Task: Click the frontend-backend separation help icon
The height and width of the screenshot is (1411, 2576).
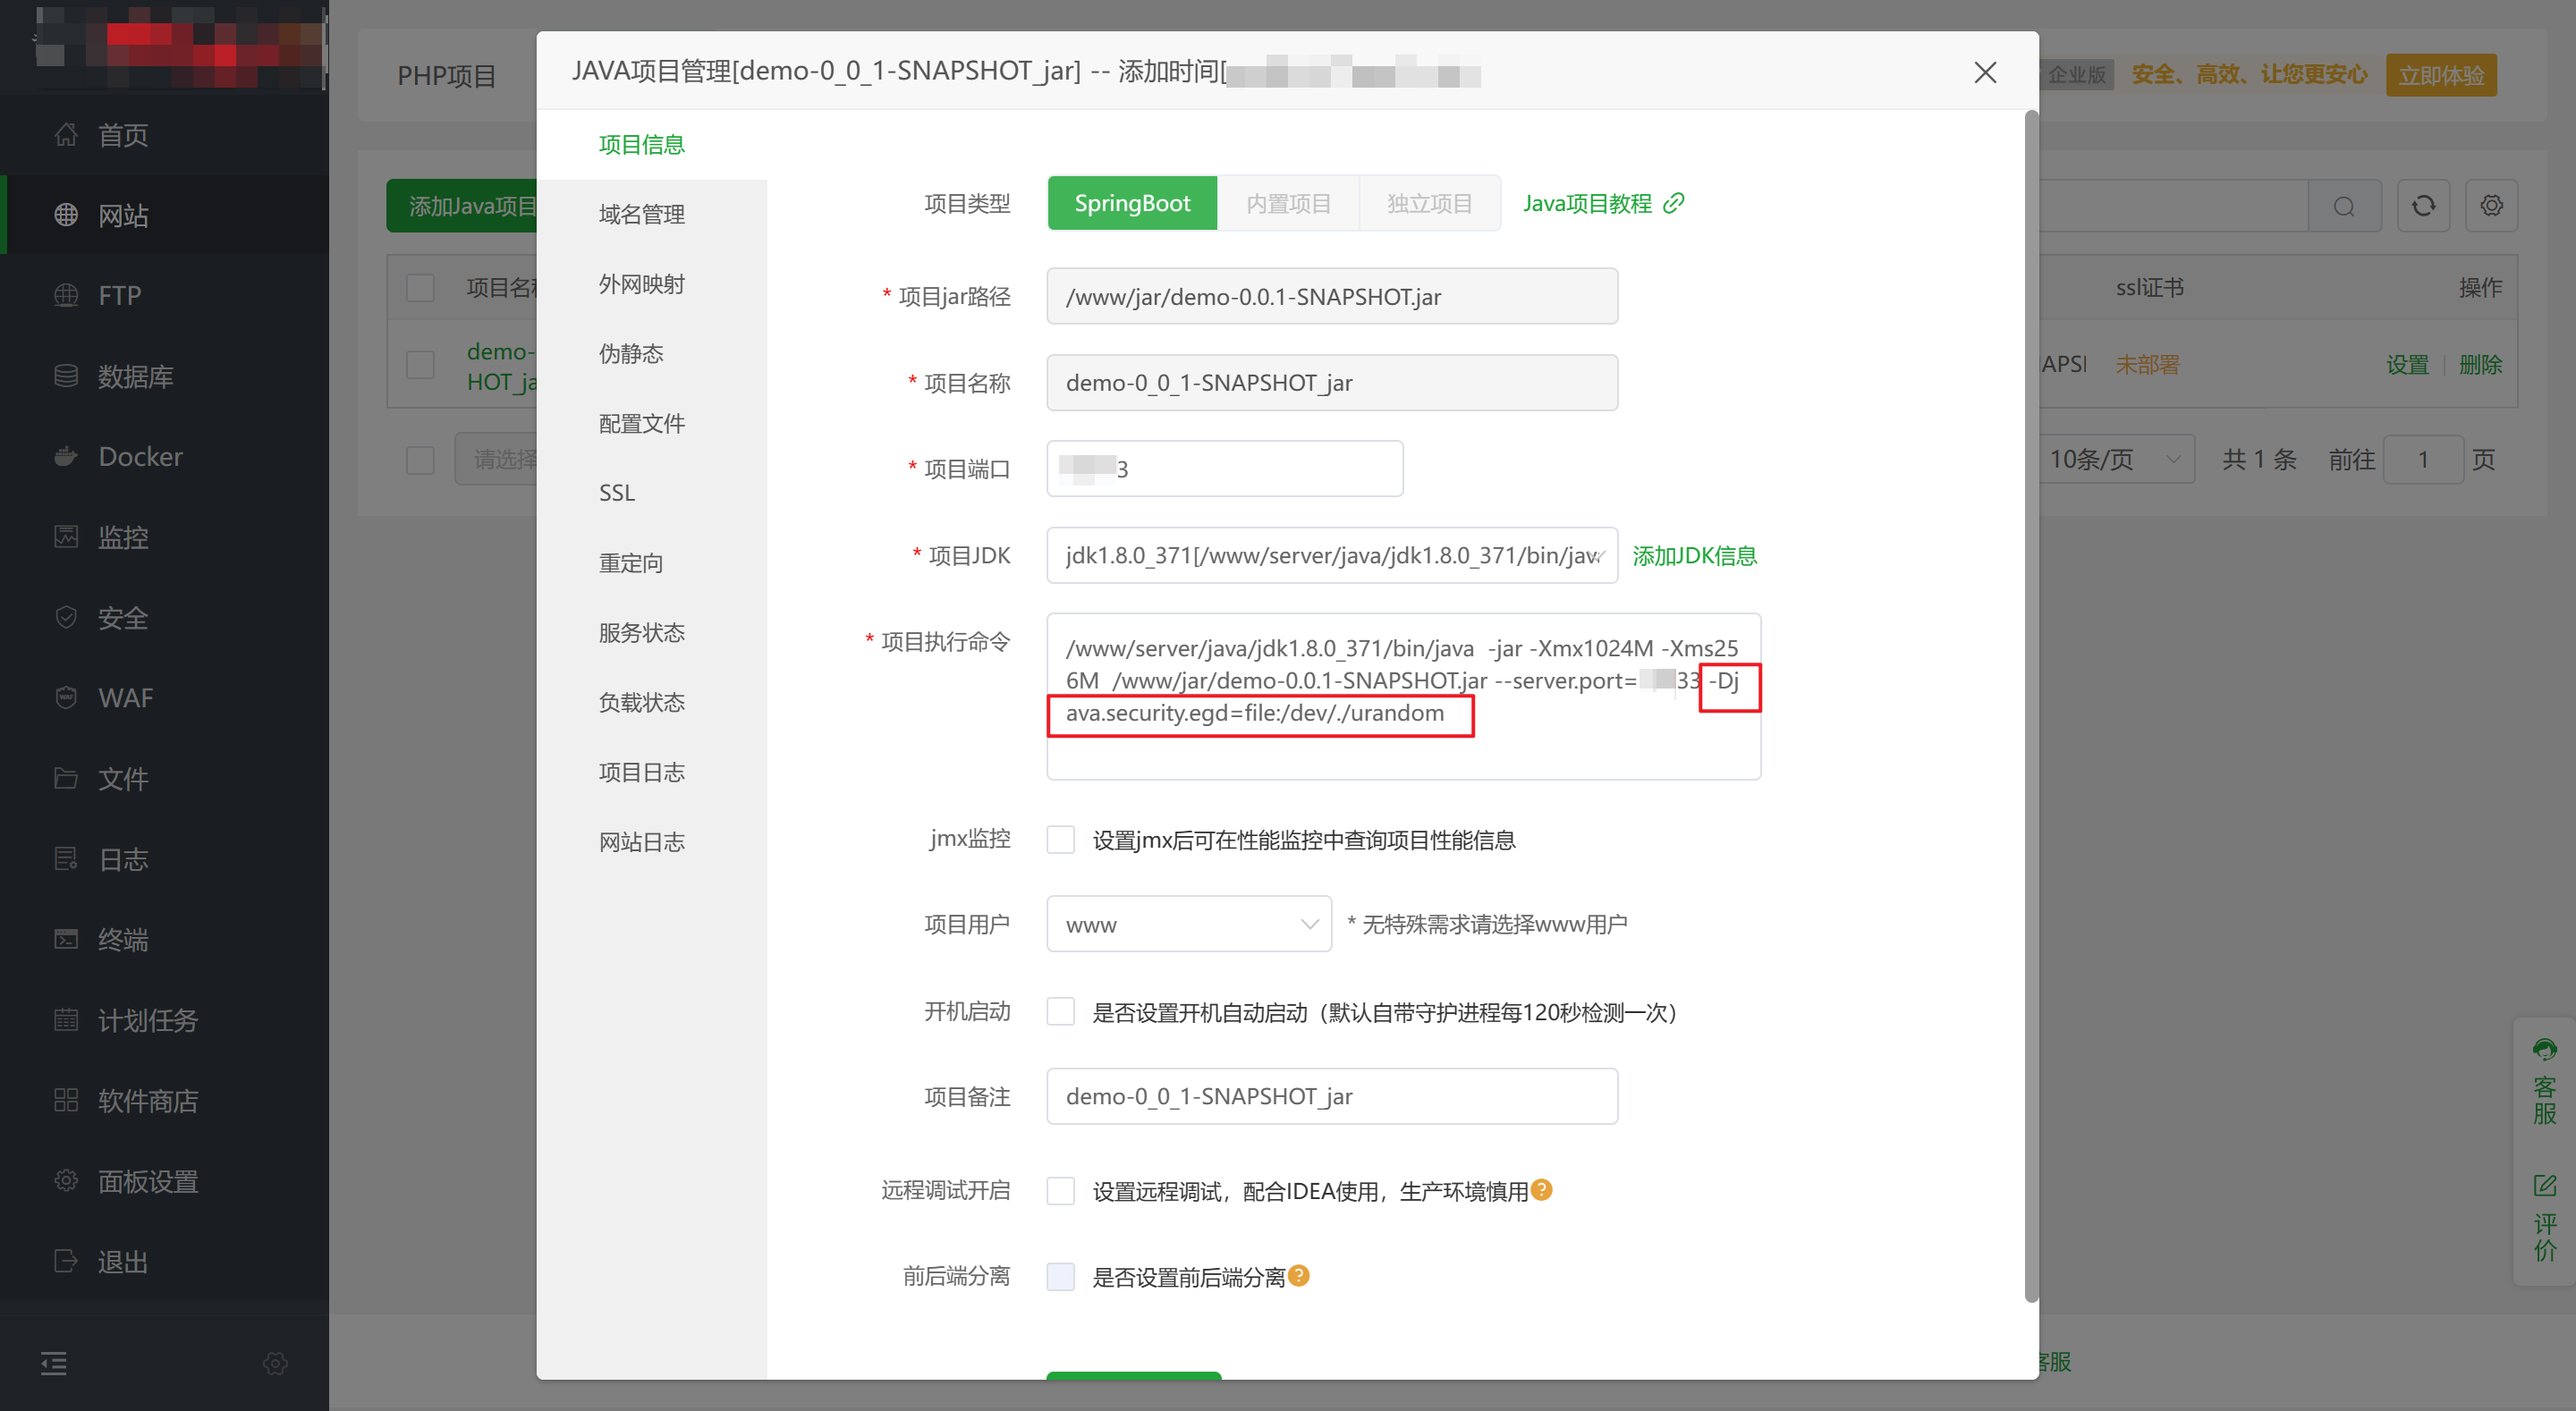Action: point(1298,1276)
